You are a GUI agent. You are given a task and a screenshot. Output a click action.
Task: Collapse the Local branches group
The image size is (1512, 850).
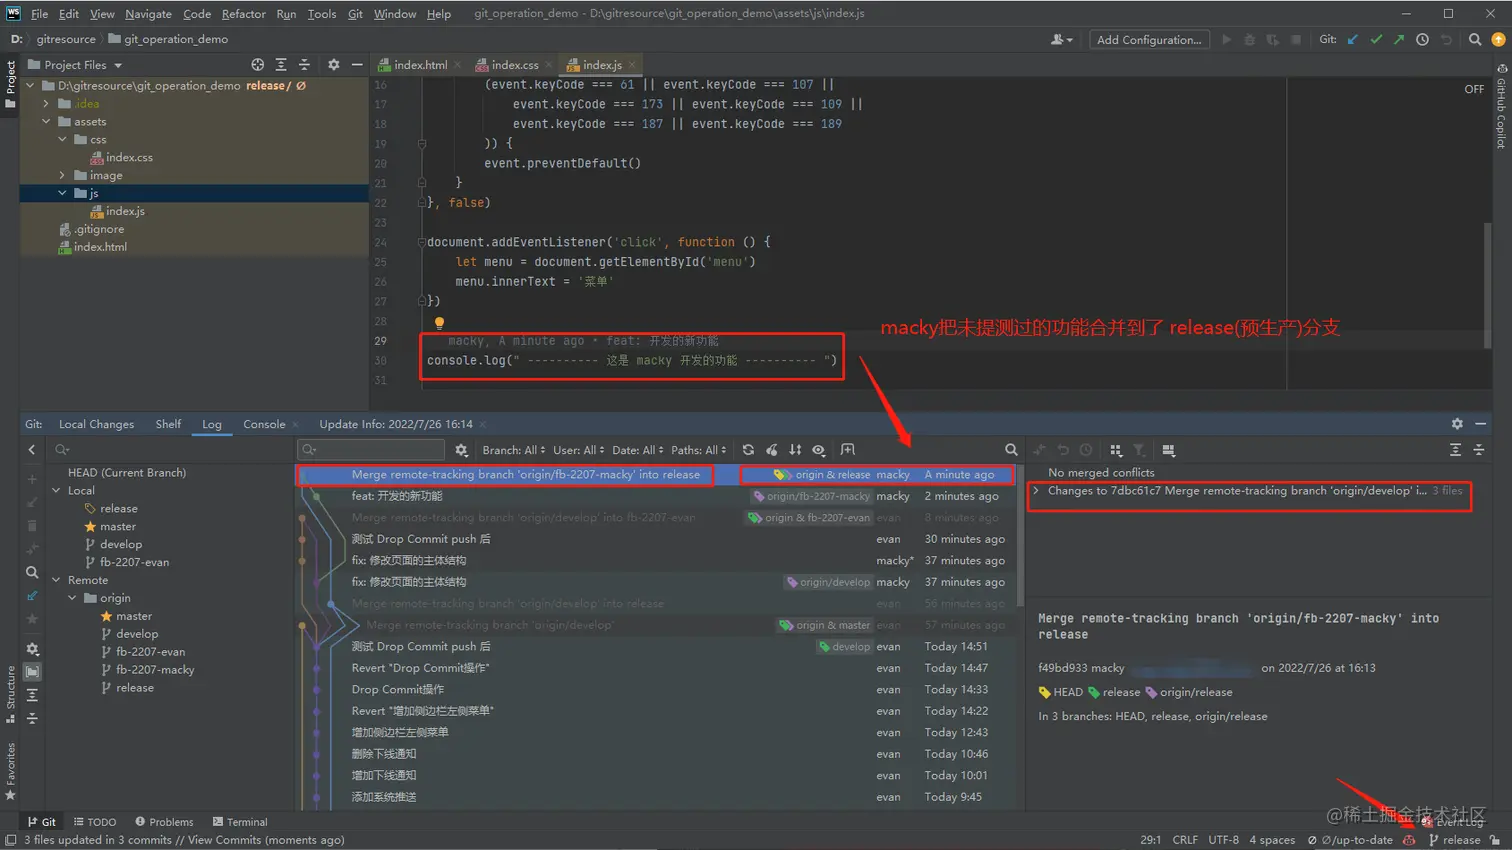click(56, 491)
